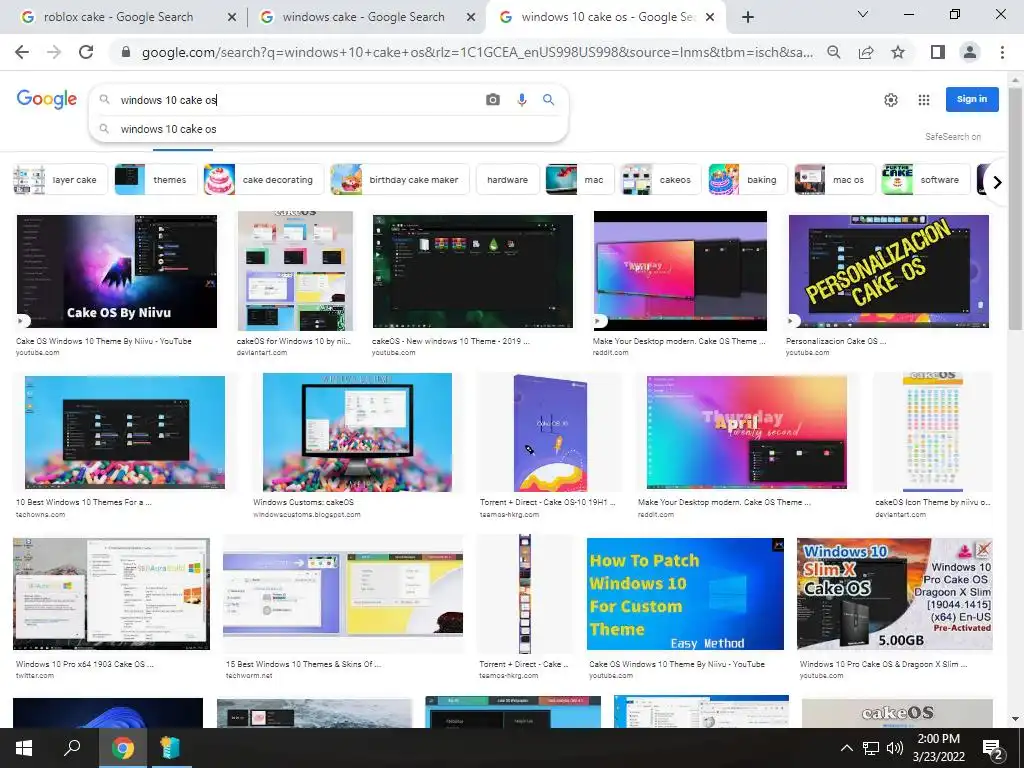1024x768 pixels.
Task: Click the Google logo
Action: pos(46,99)
